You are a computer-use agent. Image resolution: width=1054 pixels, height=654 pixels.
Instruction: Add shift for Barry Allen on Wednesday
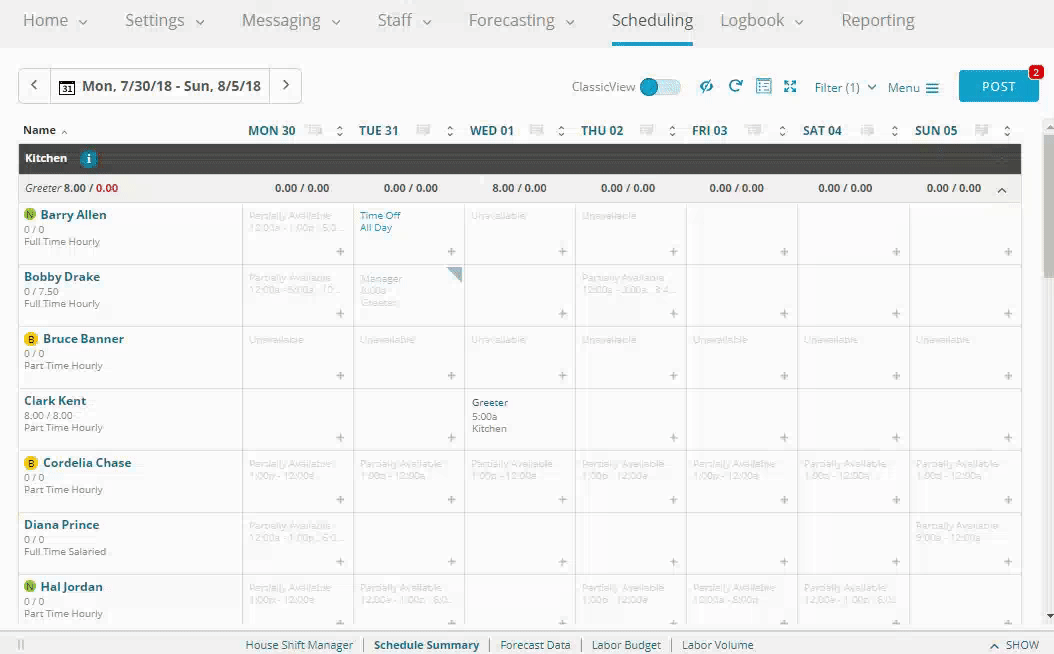tap(562, 252)
